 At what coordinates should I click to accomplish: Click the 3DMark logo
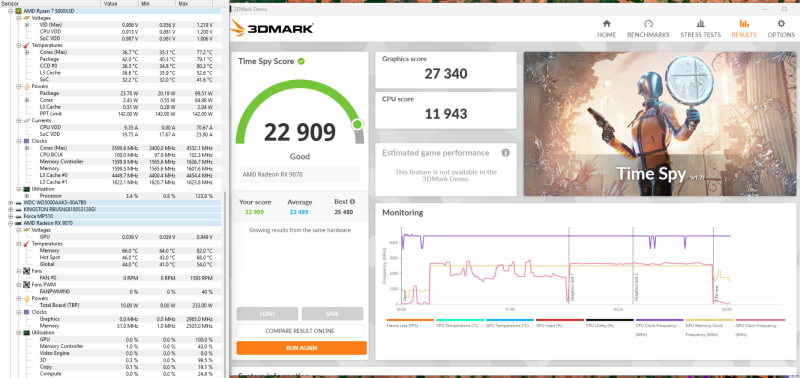tap(271, 28)
